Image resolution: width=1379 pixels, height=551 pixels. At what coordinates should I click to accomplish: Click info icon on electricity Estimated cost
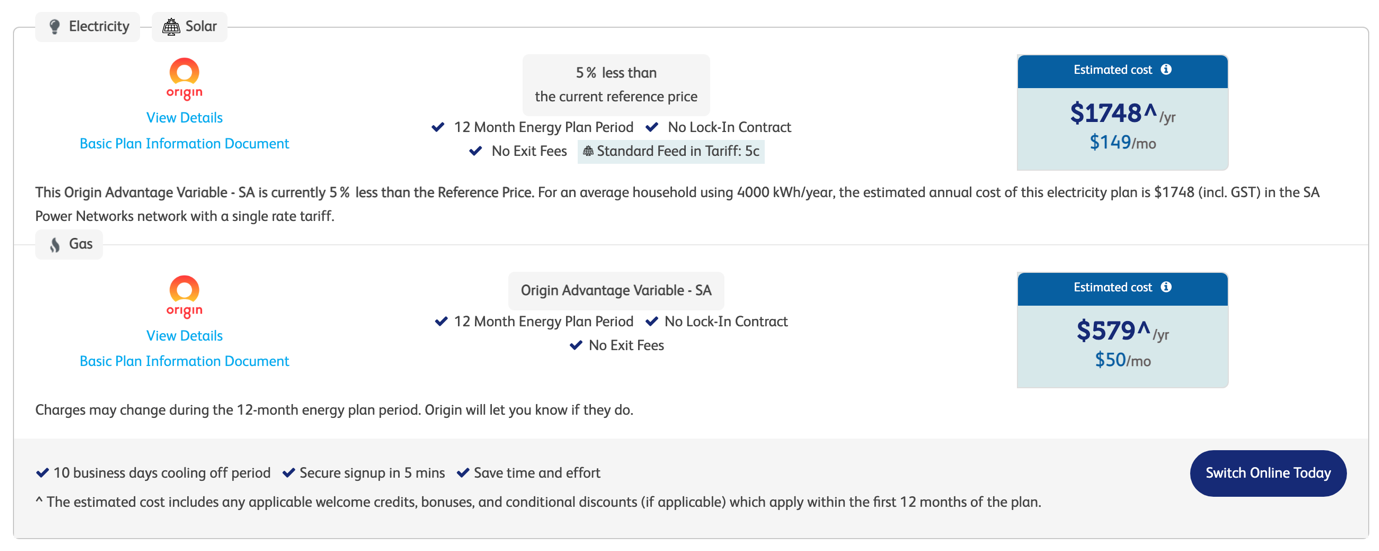(x=1166, y=70)
